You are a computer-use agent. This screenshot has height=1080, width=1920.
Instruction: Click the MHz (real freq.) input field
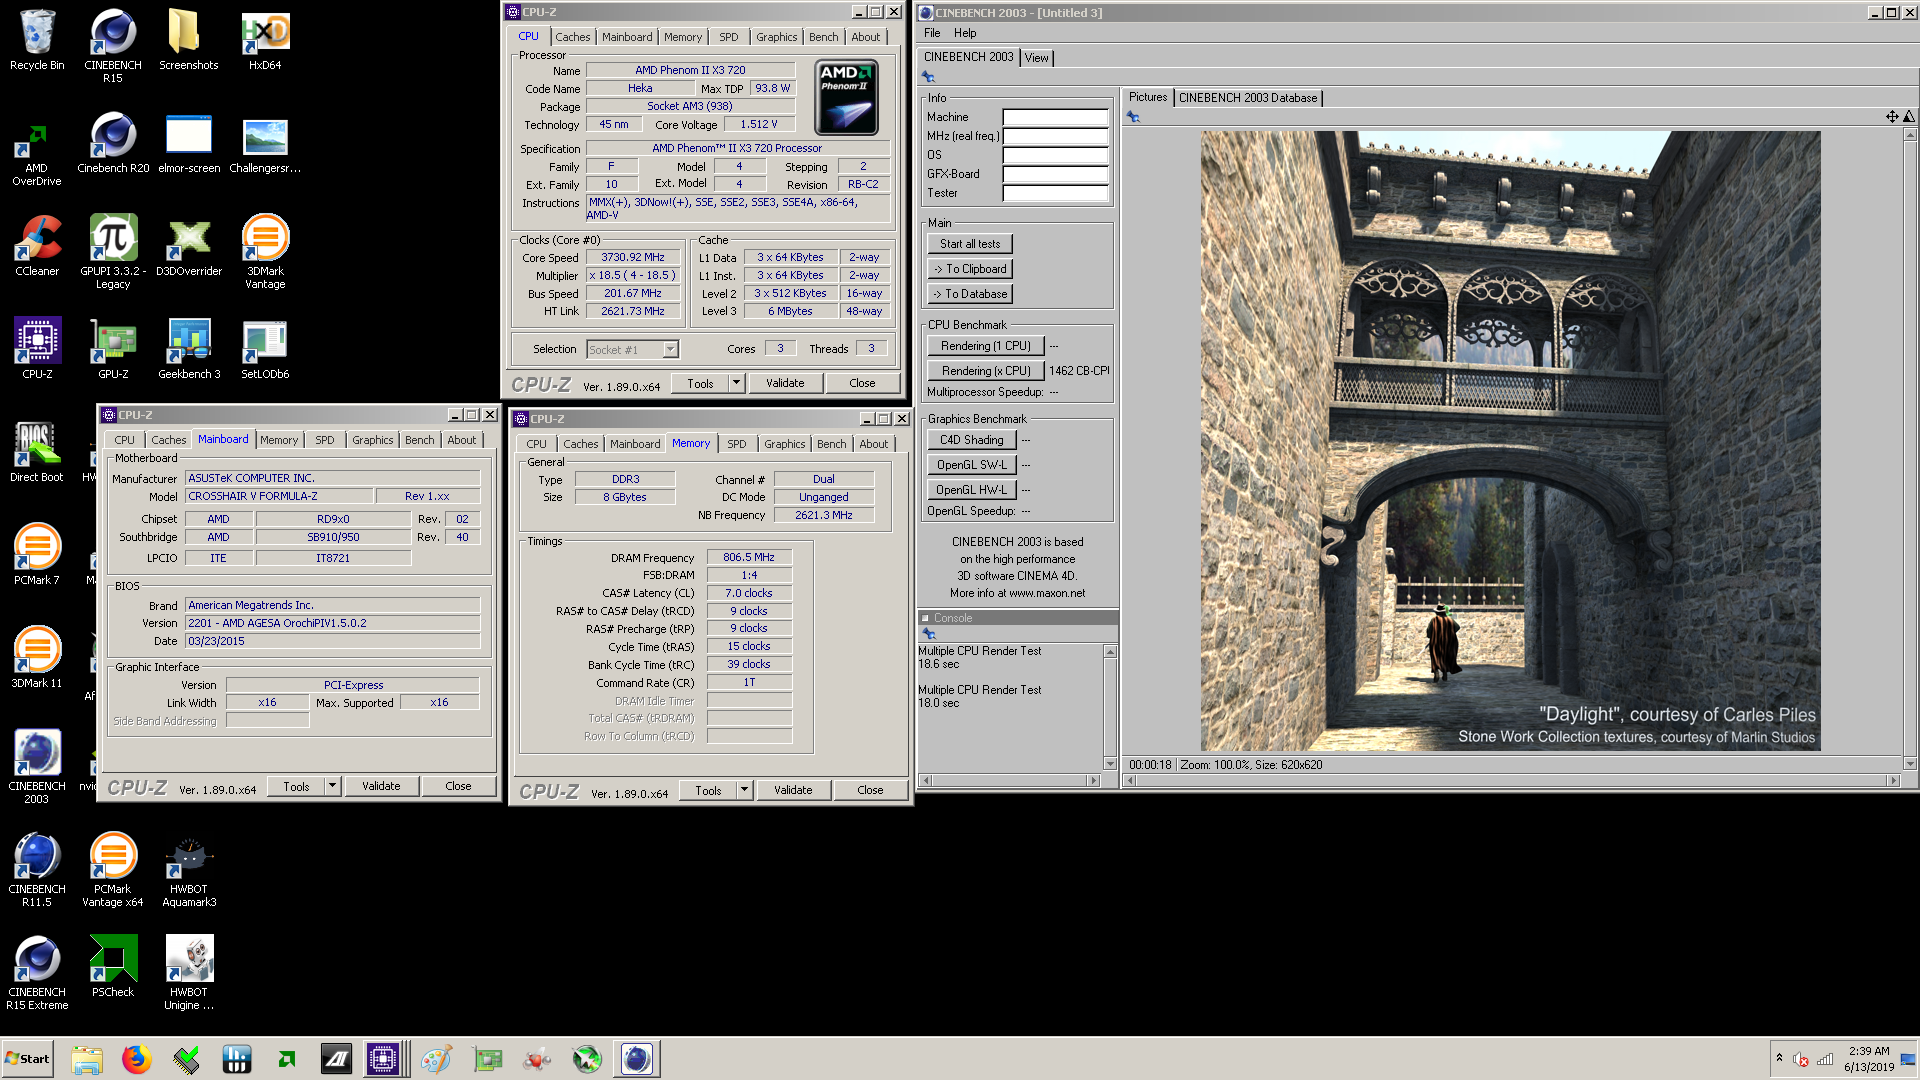point(1055,136)
